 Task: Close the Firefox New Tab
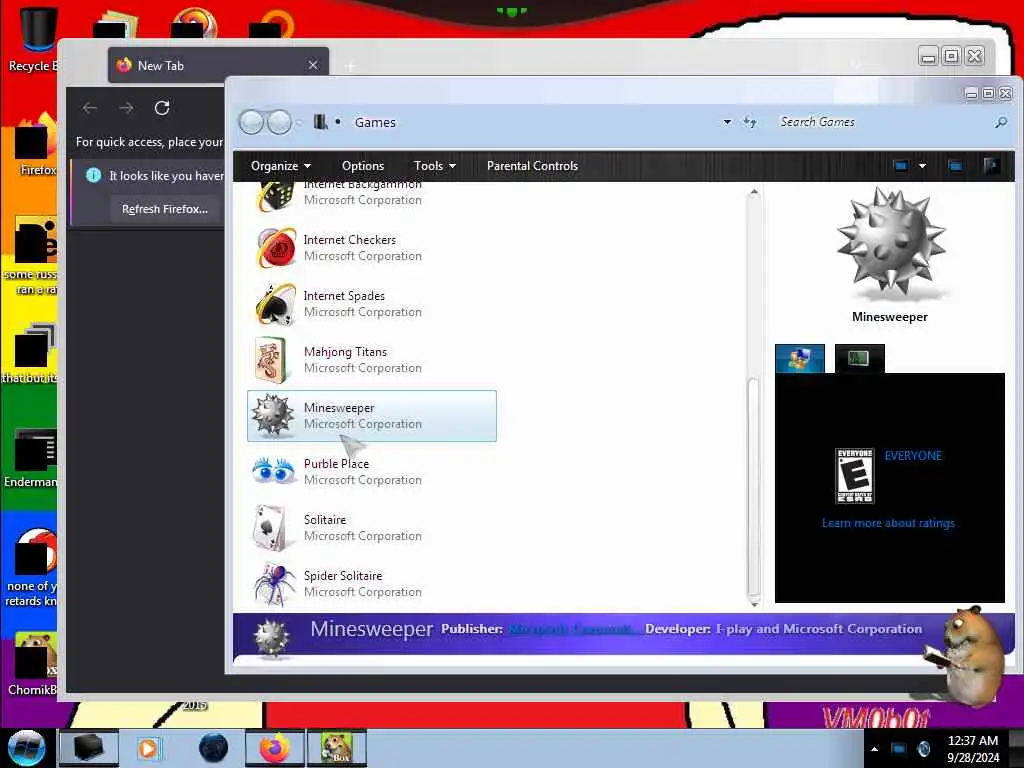[x=313, y=65]
